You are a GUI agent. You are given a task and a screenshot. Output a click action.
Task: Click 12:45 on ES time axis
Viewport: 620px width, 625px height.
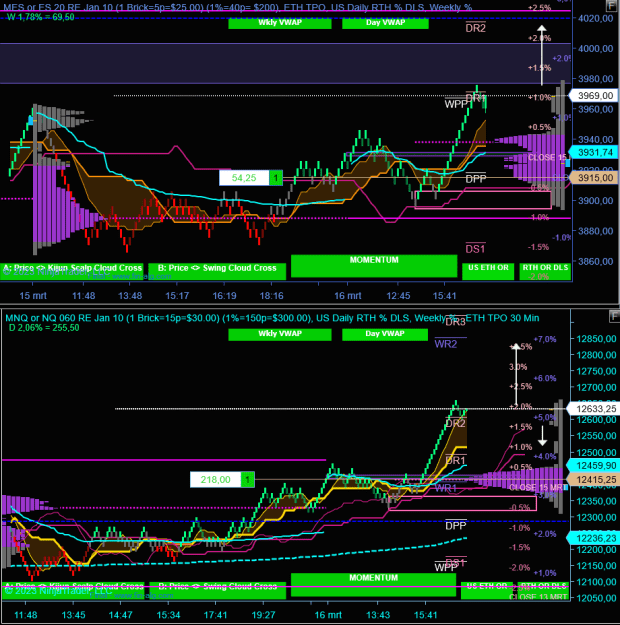398,296
